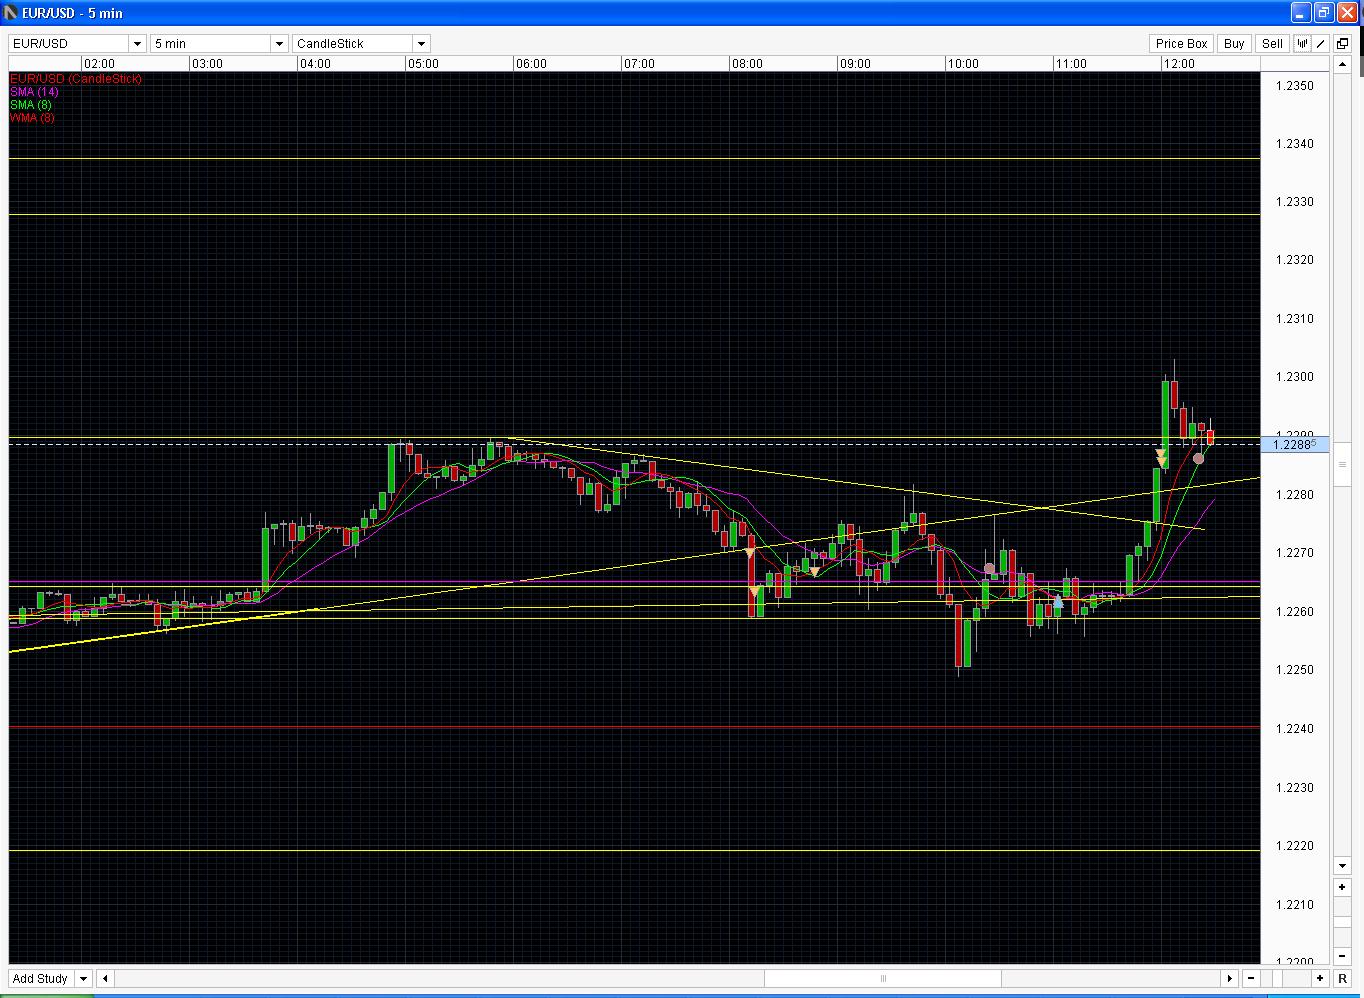The height and width of the screenshot is (998, 1364).
Task: Zoom in price scale with vertical plus
Action: click(1342, 887)
